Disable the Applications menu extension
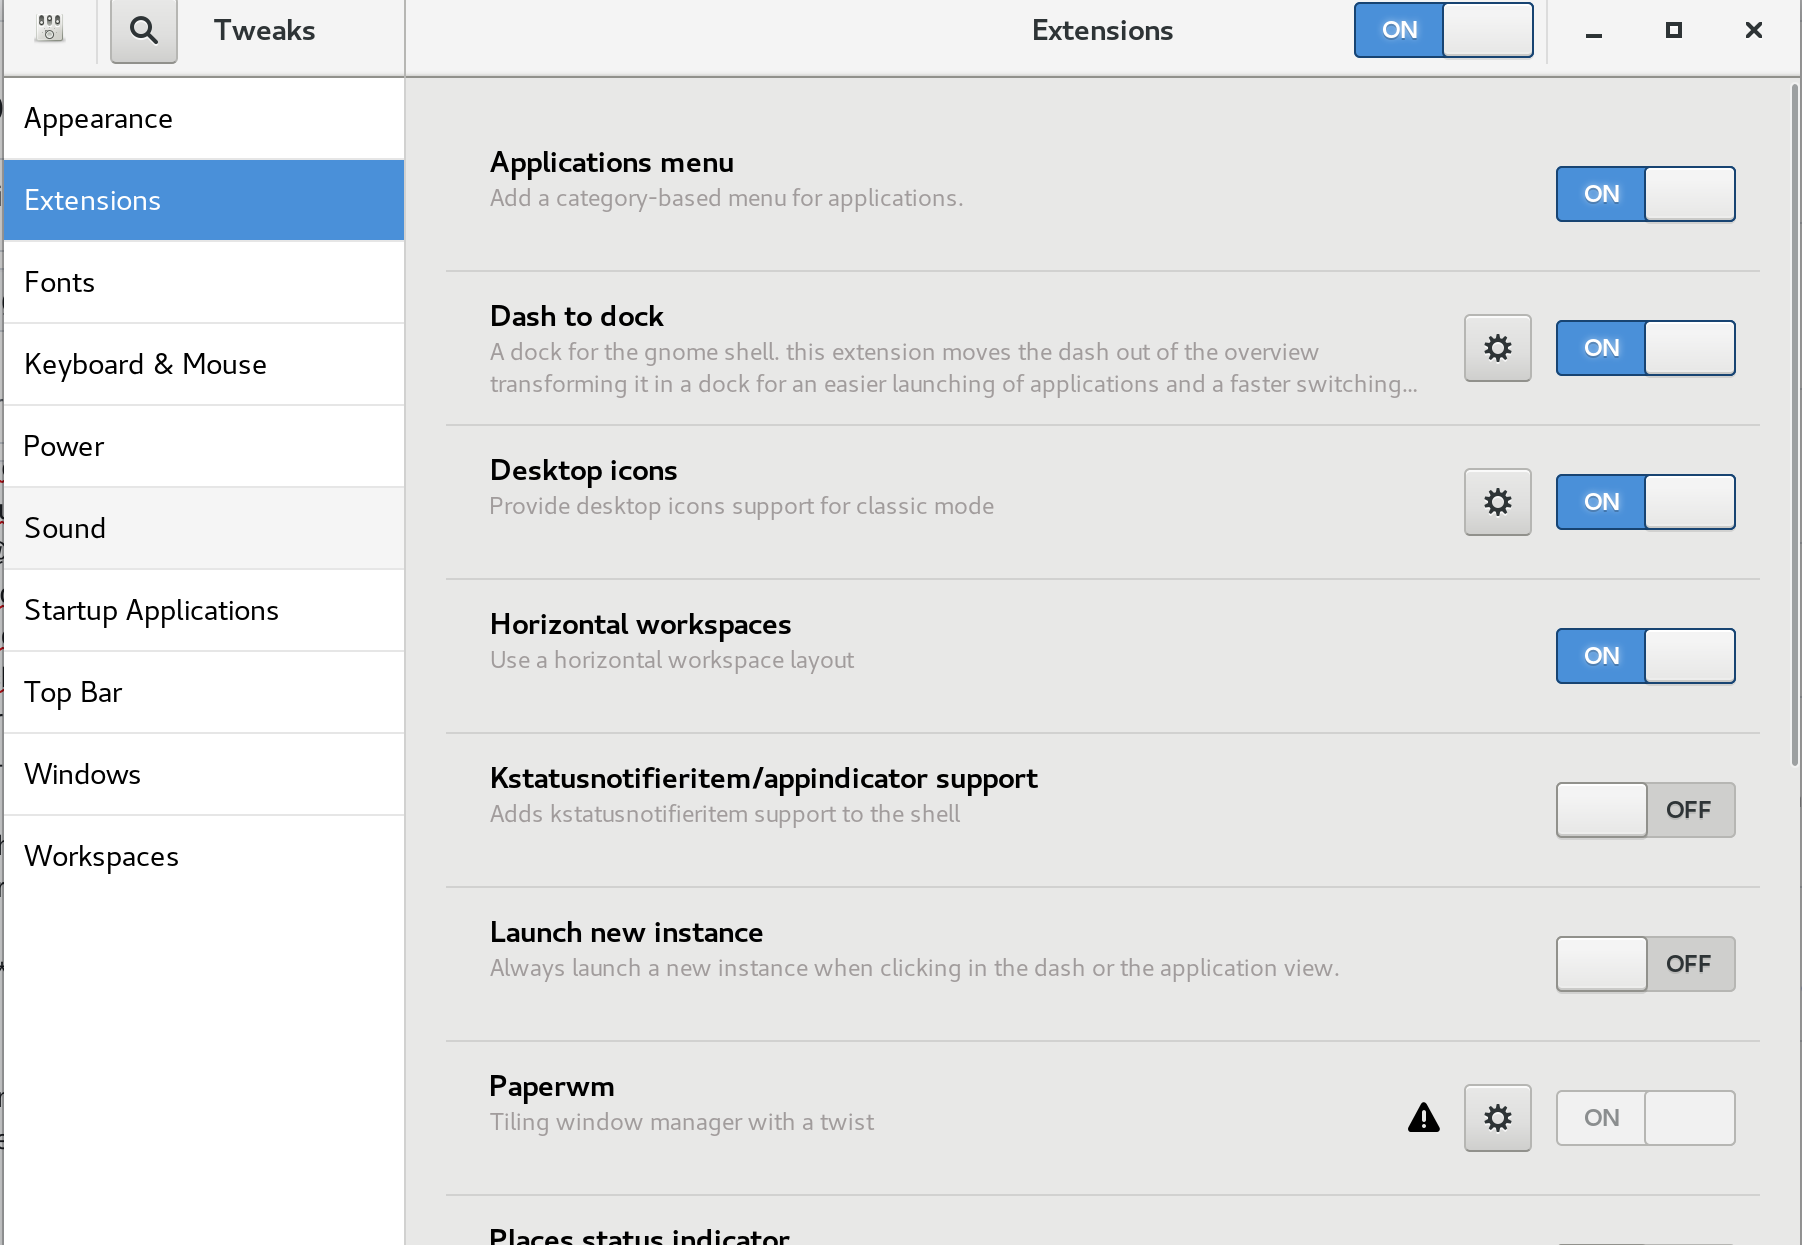This screenshot has width=1802, height=1245. tap(1644, 194)
